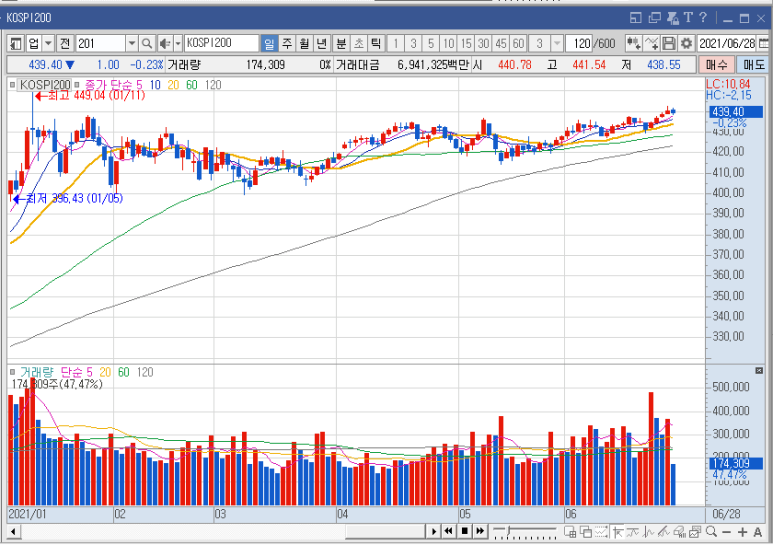The width and height of the screenshot is (773, 545).
Task: Select the minute (분) period button
Action: pyautogui.click(x=341, y=44)
